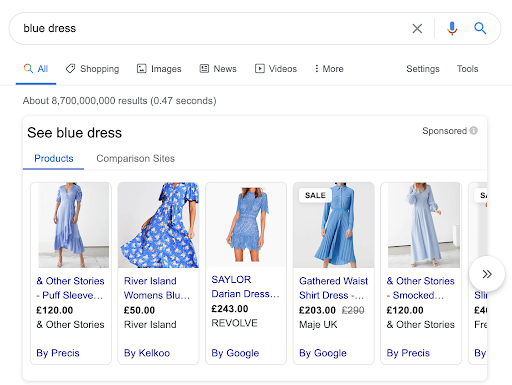Switch to the Videos tab
The width and height of the screenshot is (512, 385).
point(276,69)
